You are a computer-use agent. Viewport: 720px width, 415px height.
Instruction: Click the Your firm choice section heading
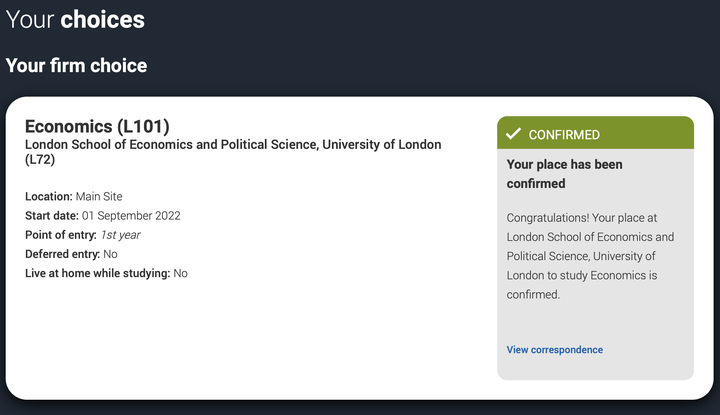click(x=76, y=66)
